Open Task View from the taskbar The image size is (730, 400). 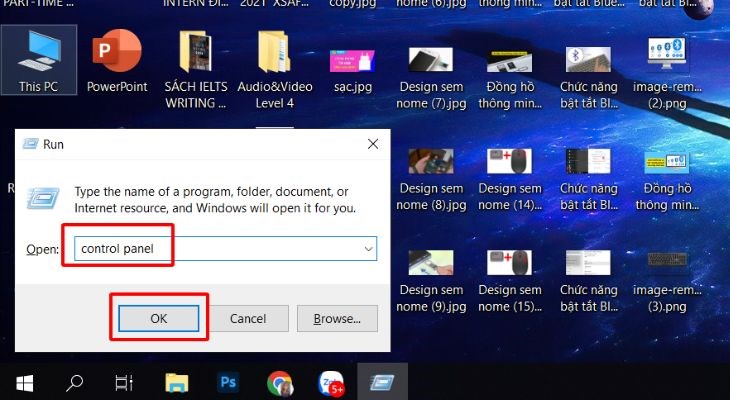pyautogui.click(x=124, y=383)
